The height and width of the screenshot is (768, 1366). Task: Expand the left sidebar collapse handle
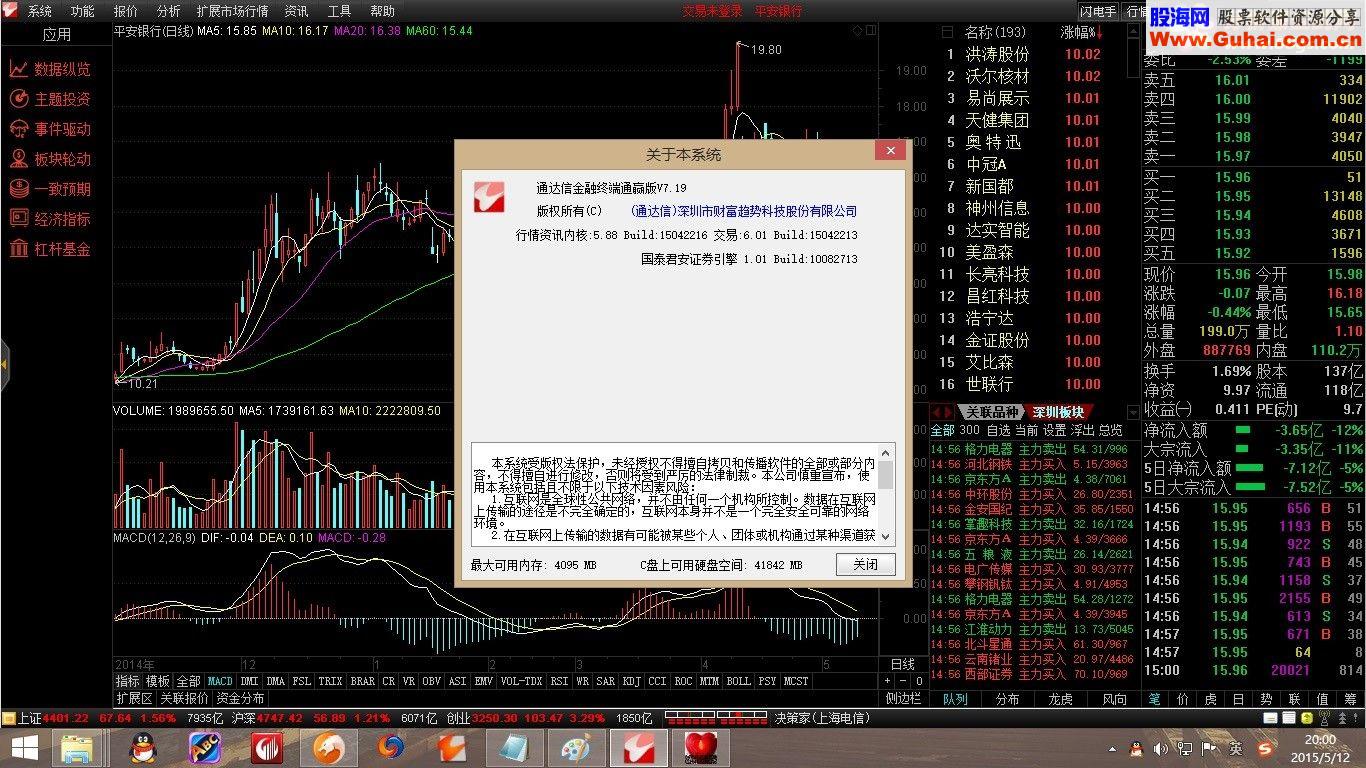pos(4,365)
